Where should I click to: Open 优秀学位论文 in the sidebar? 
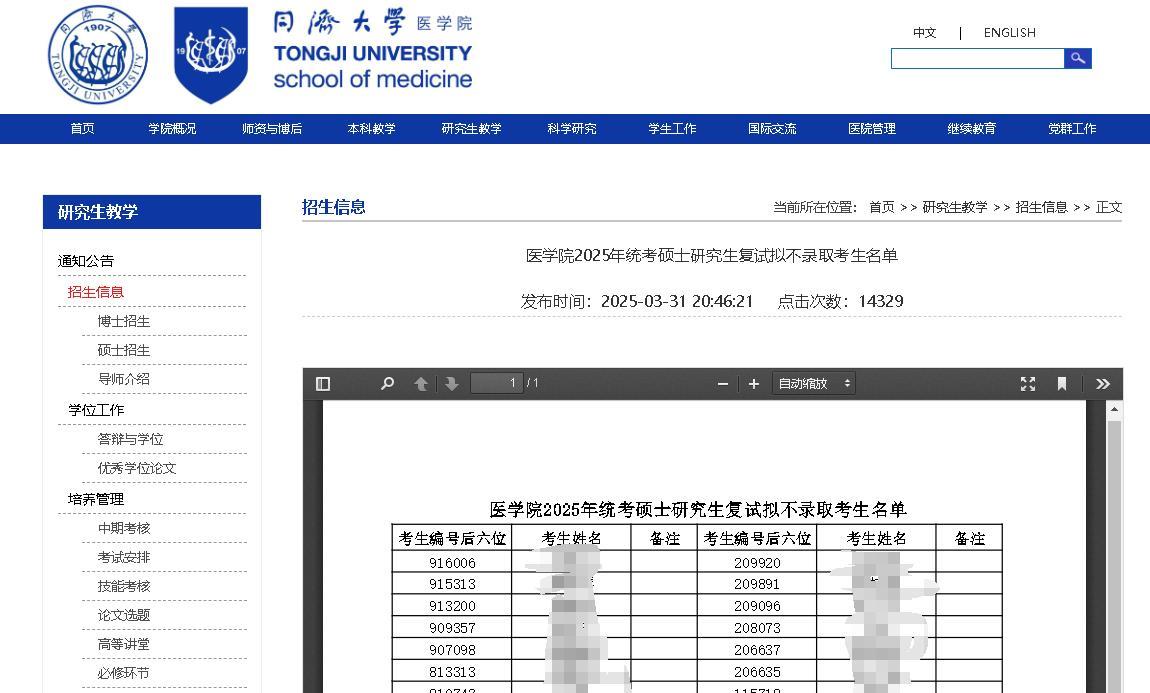[x=136, y=468]
